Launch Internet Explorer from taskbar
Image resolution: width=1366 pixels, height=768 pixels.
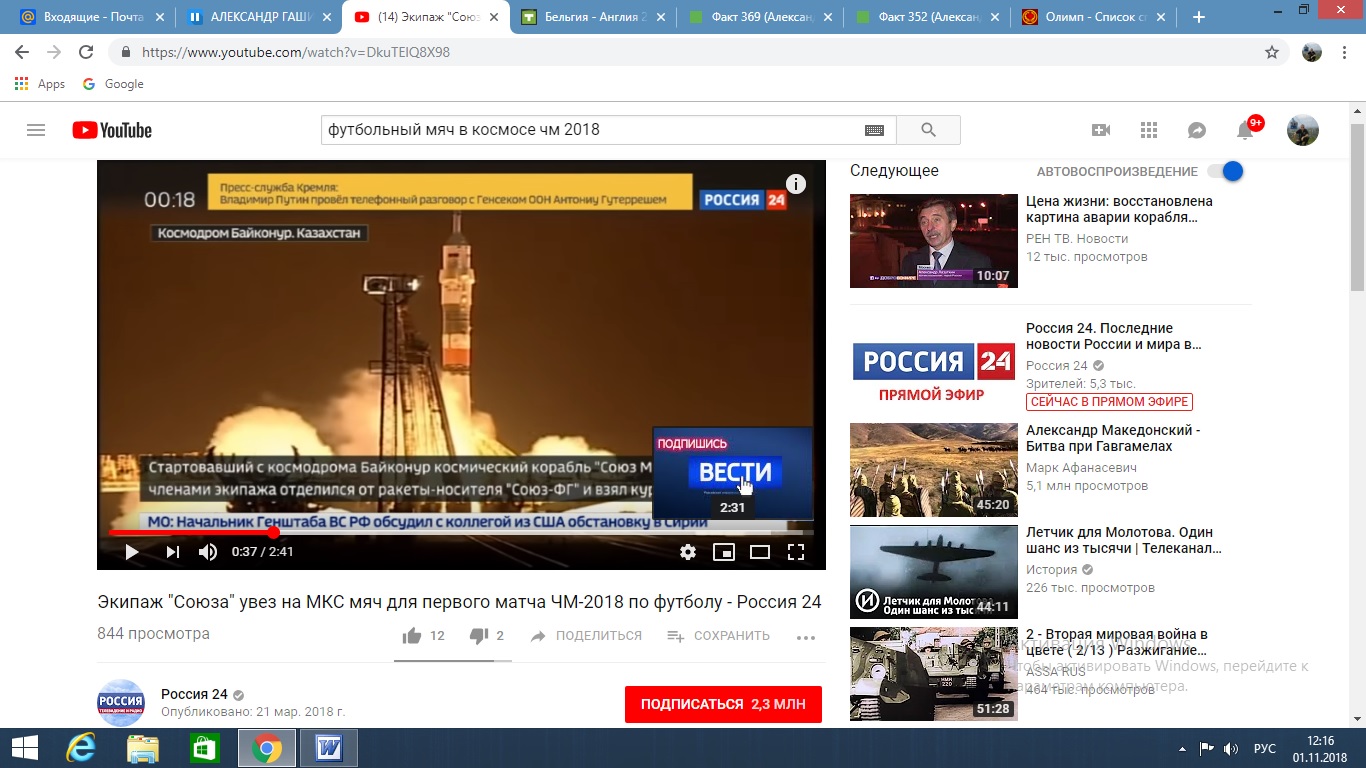pos(80,748)
